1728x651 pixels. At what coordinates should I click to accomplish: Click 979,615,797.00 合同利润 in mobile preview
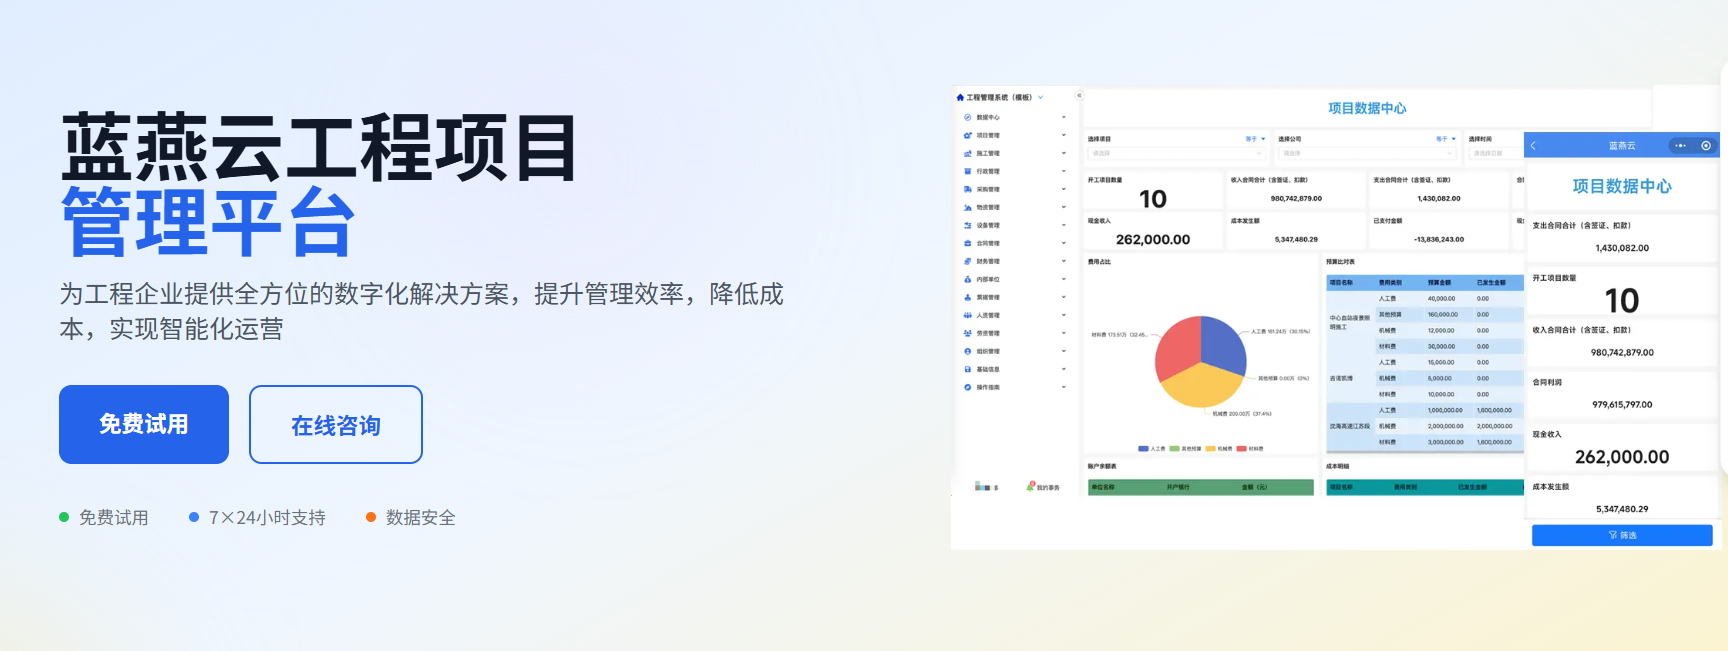tap(1622, 404)
